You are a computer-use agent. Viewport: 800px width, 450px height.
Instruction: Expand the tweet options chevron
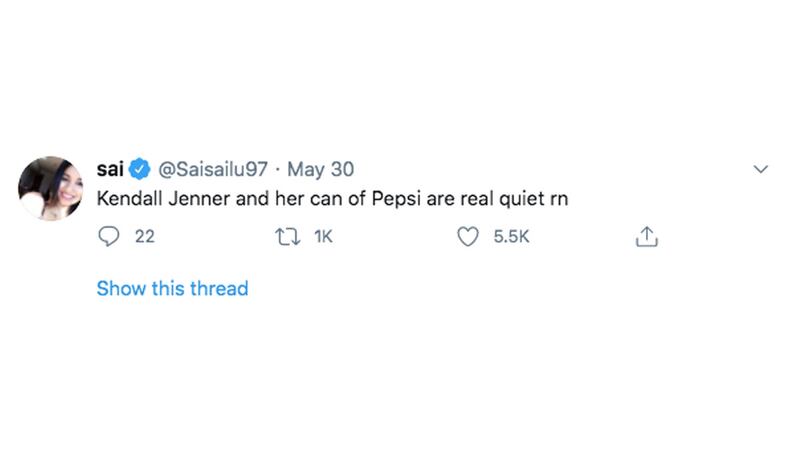pos(761,169)
